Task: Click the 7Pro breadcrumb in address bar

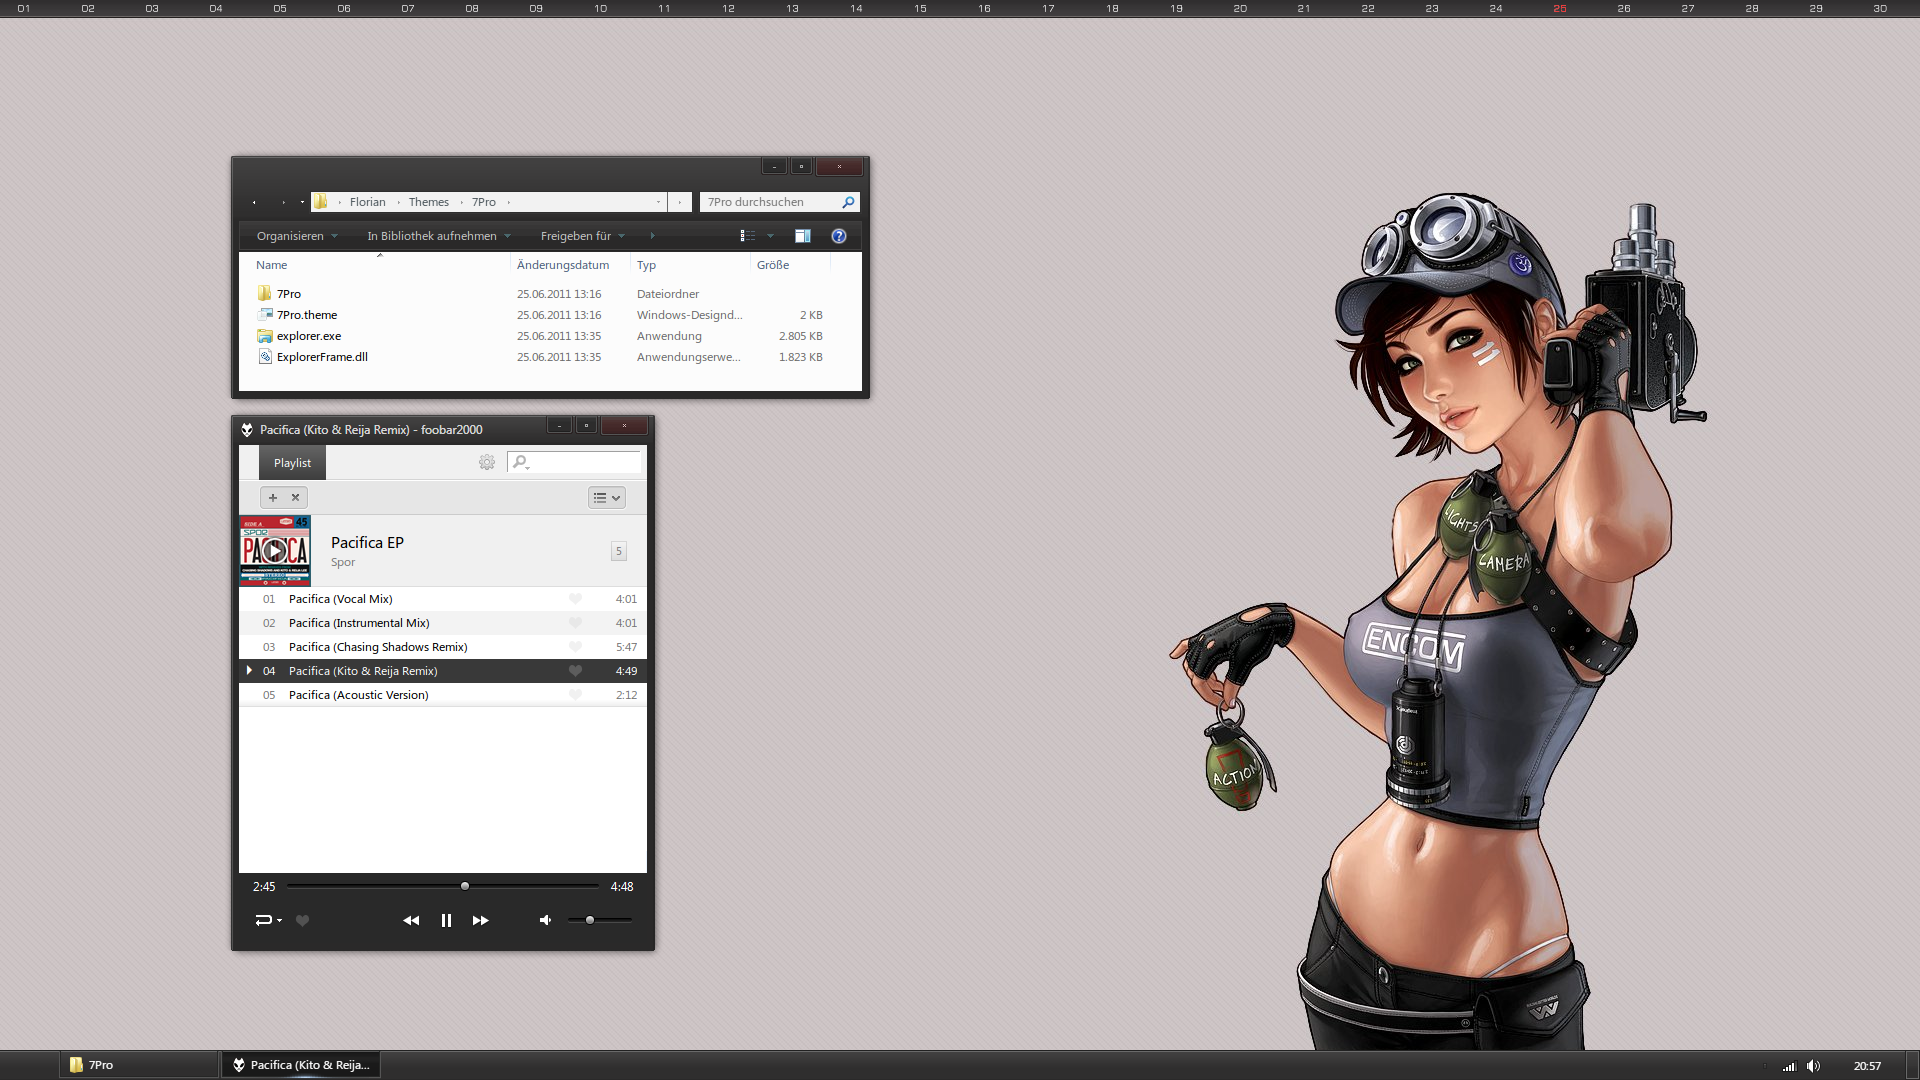Action: point(484,202)
